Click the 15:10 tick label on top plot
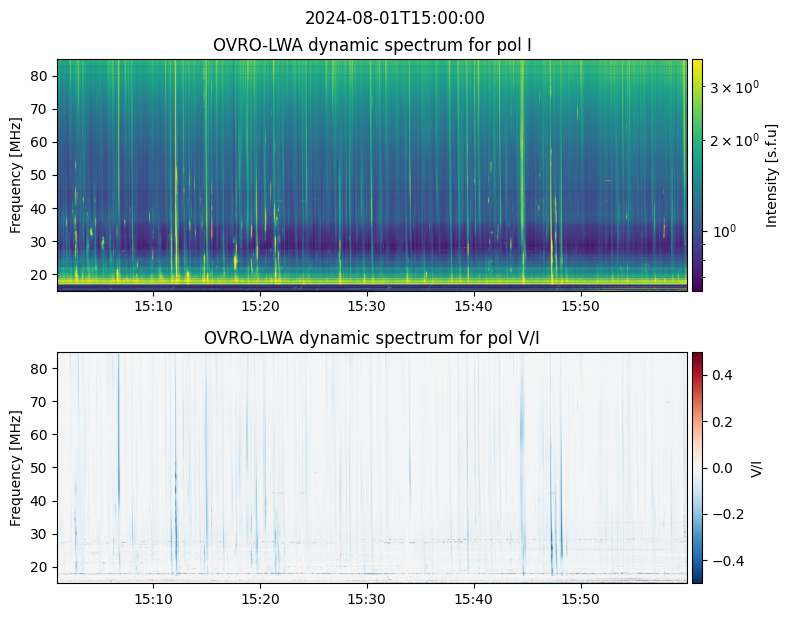Viewport: 789px width, 617px height. click(x=153, y=306)
